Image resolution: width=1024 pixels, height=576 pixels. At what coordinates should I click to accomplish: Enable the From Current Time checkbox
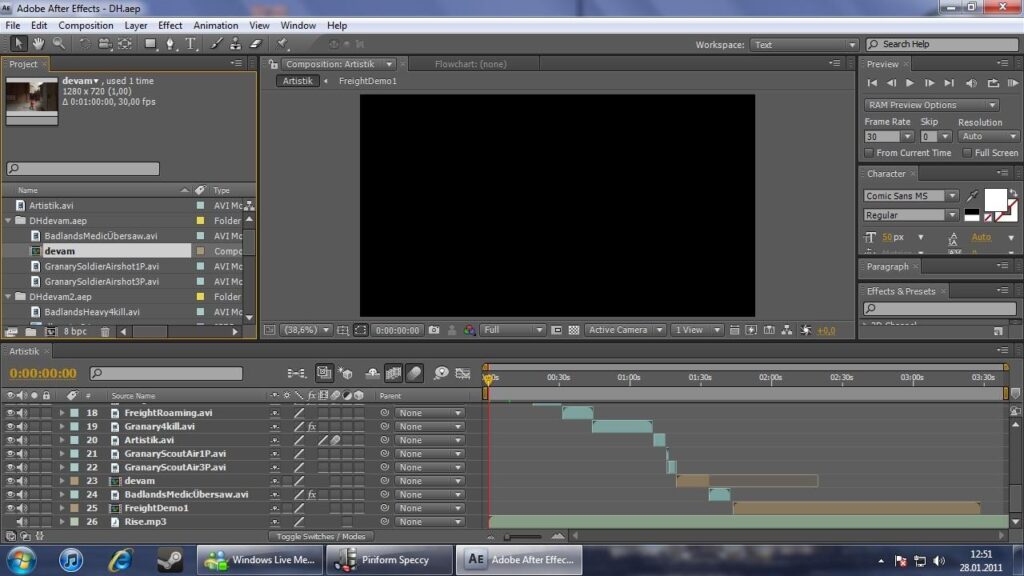[x=869, y=153]
